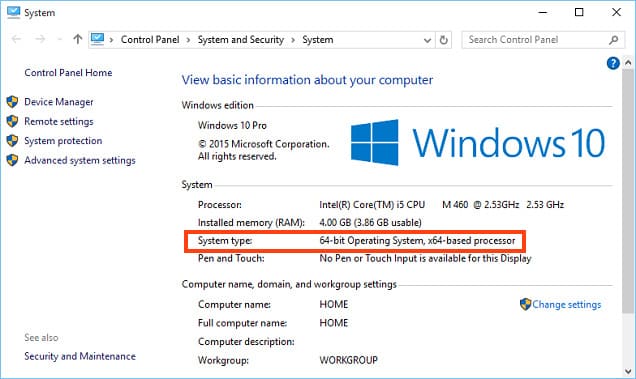Screen dimensions: 636x379
Task: Click the forward navigation arrow
Action: pos(40,39)
